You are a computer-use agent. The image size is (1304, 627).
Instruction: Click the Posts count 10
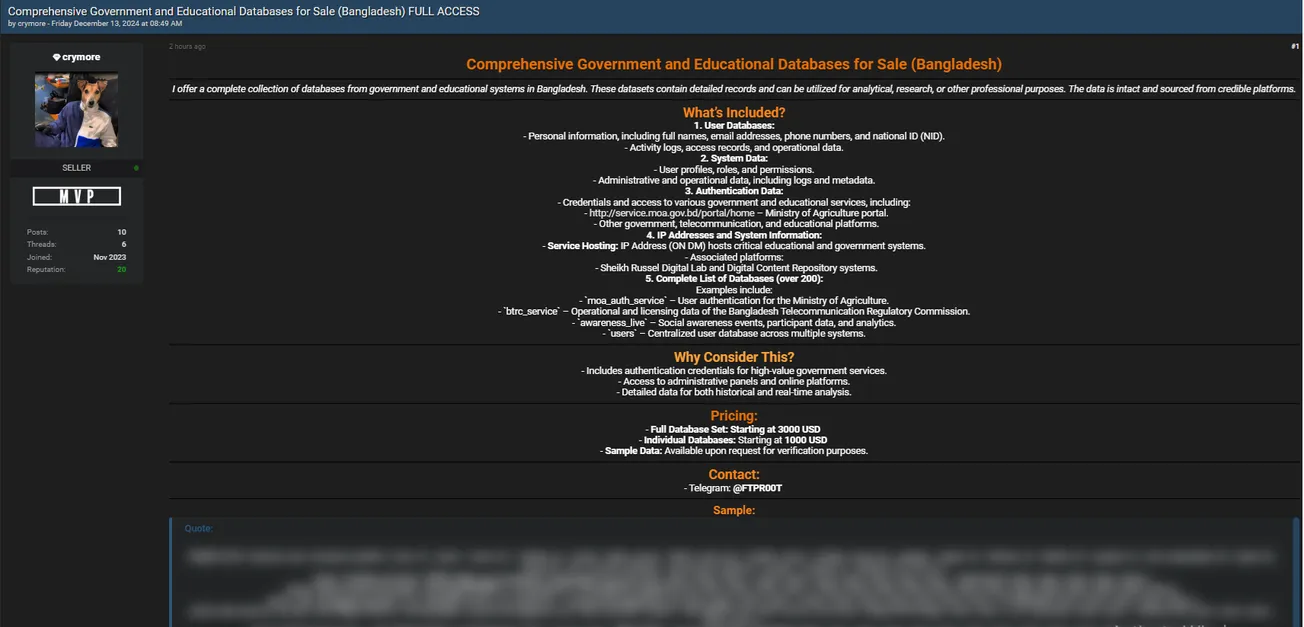coord(121,232)
